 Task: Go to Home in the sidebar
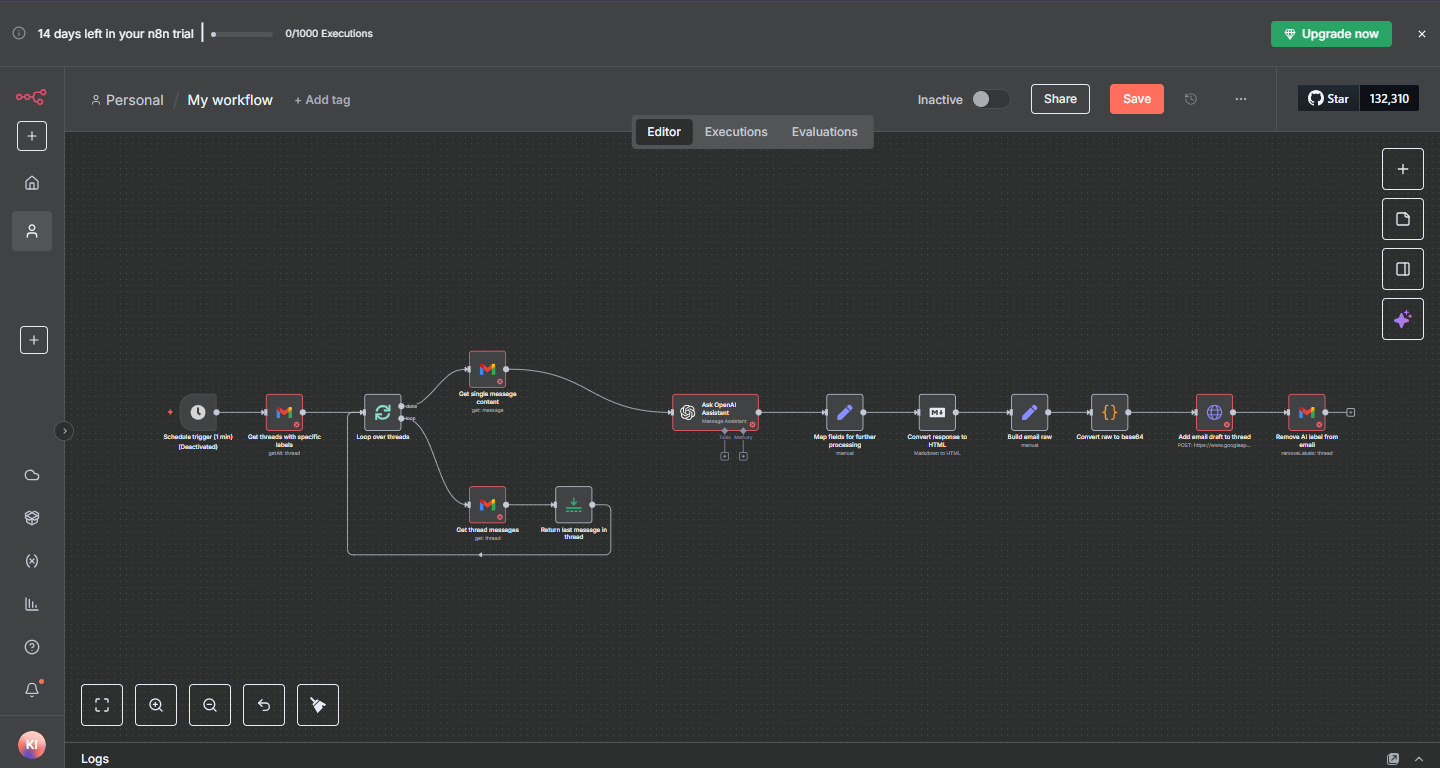(x=32, y=183)
